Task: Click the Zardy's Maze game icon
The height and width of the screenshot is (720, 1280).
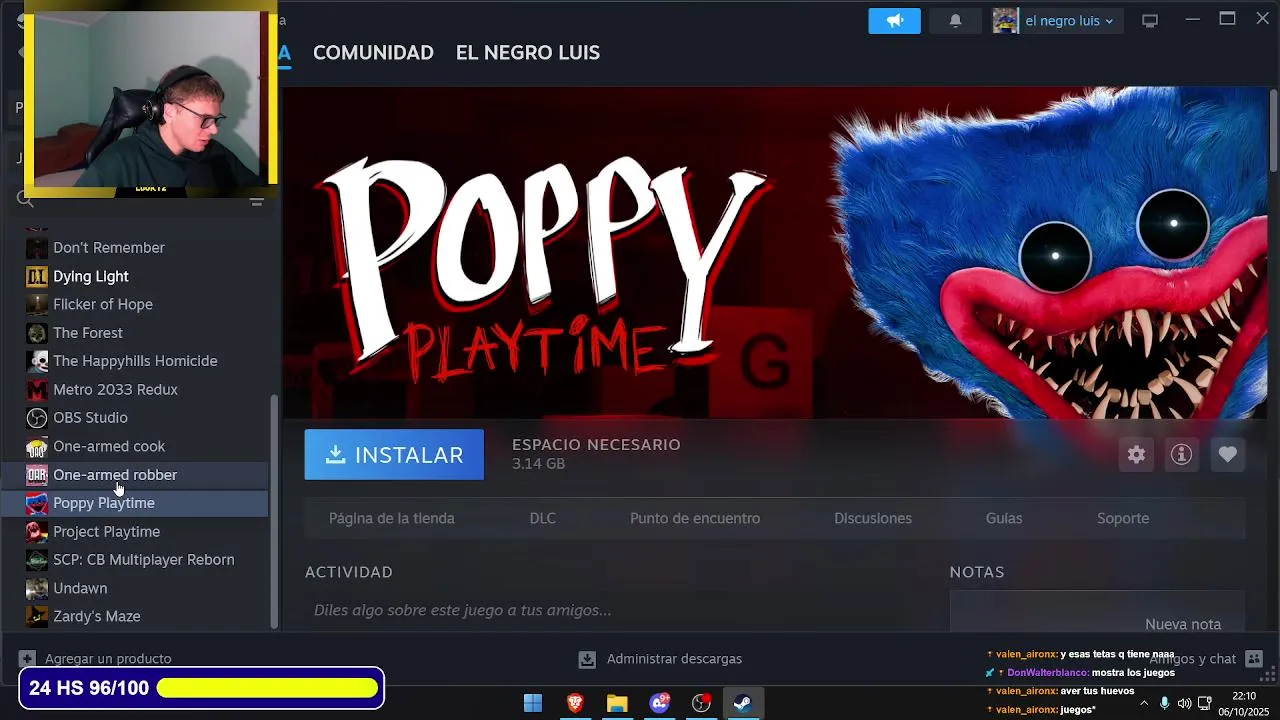Action: point(37,617)
